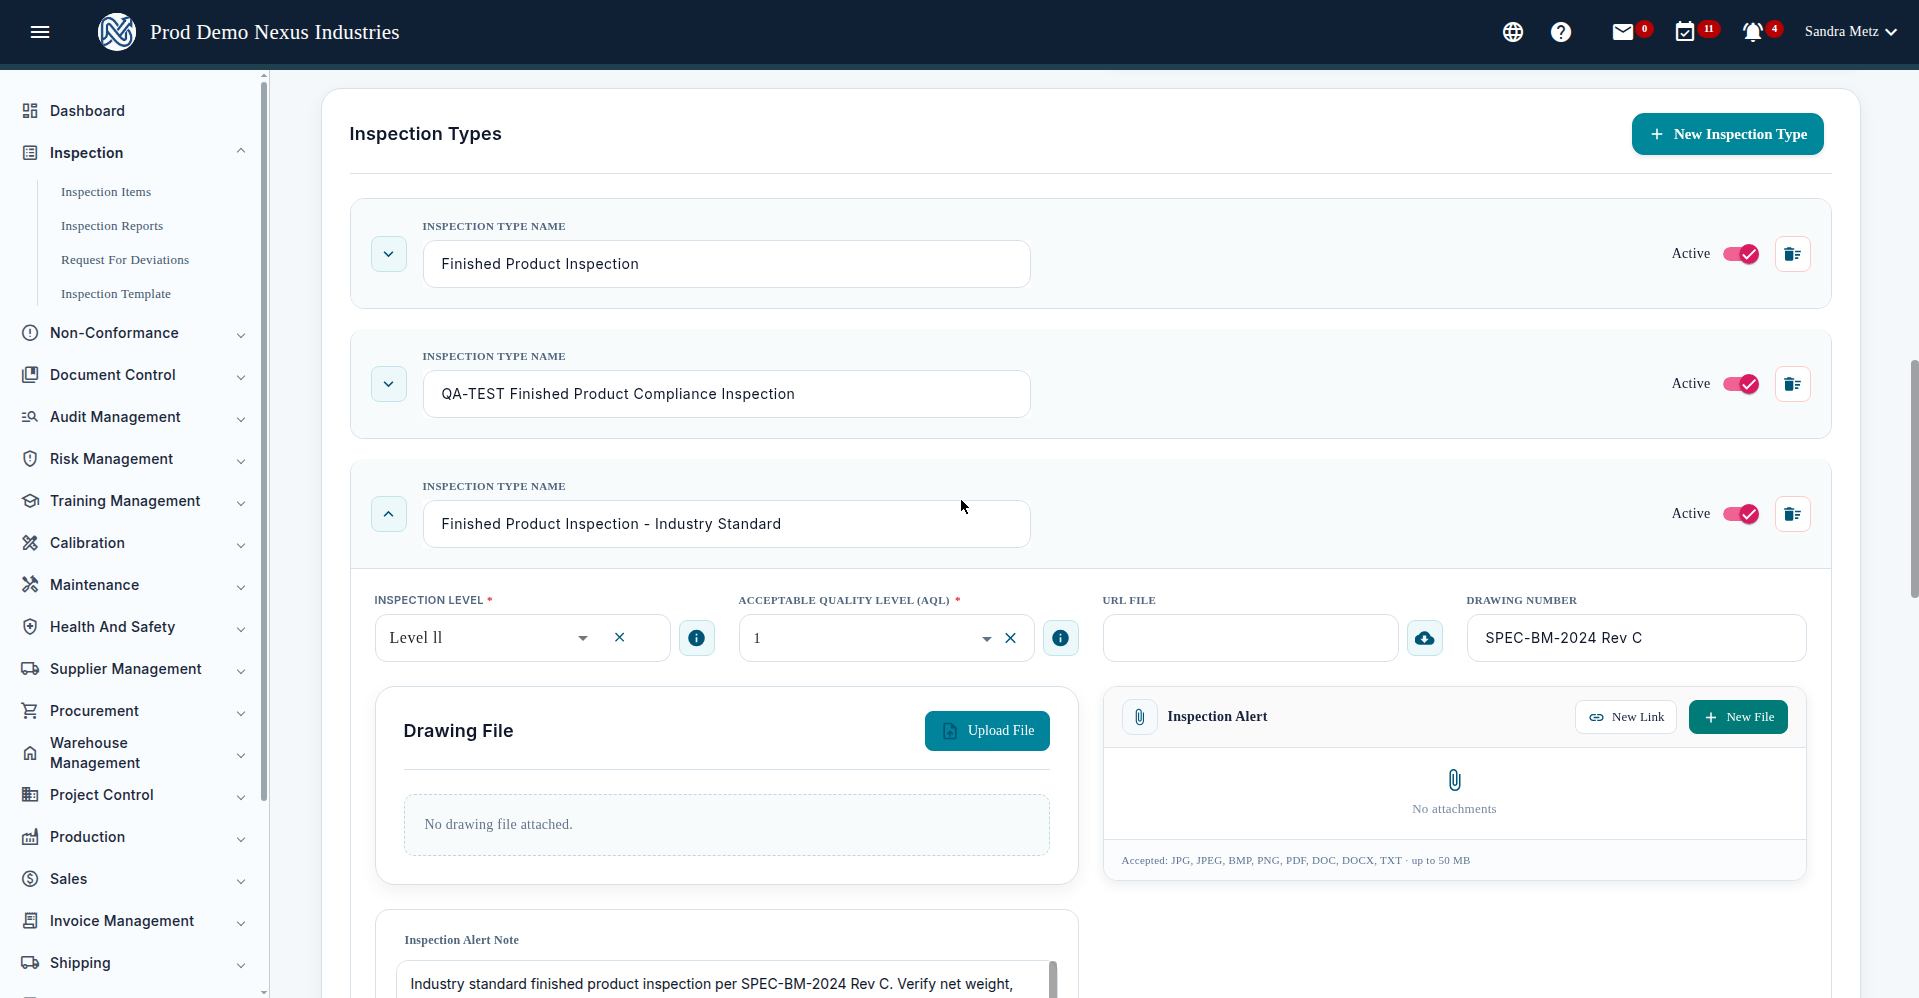Click the Drawing Number input field
This screenshot has width=1919, height=998.
[1636, 638]
